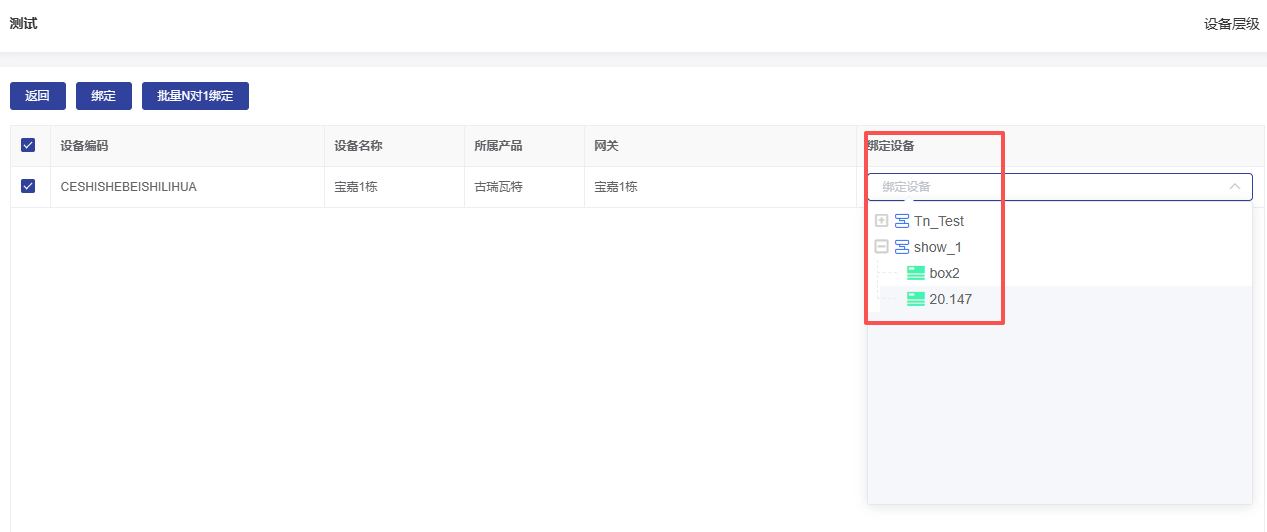Click the green box2 device icon
1267x532 pixels.
916,273
